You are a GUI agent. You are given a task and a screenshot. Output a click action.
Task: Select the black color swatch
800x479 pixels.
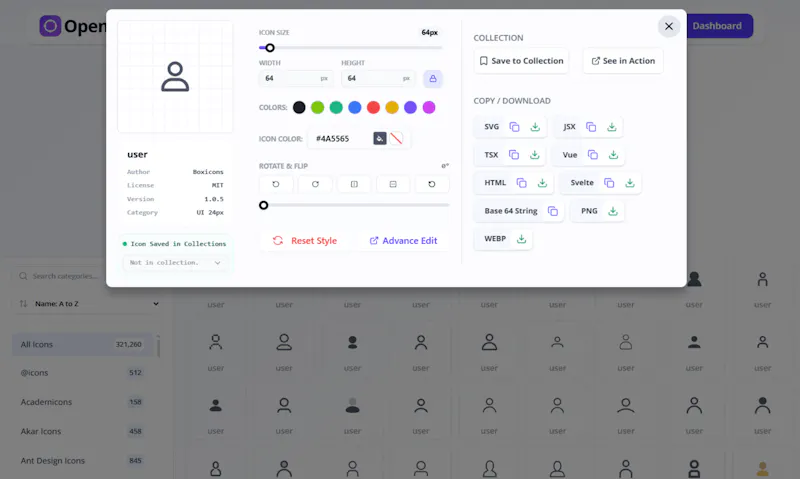click(x=299, y=108)
